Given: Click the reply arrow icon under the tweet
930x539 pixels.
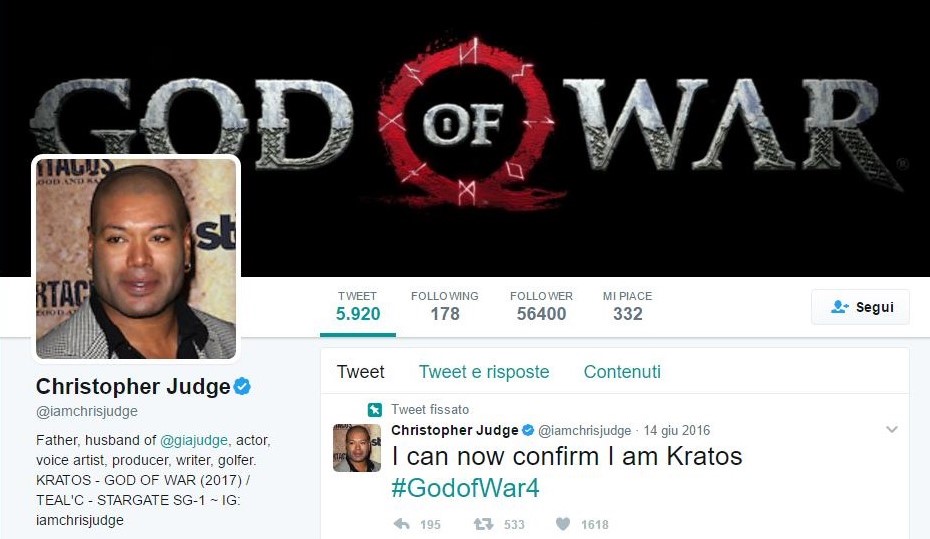Looking at the screenshot, I should 402,524.
